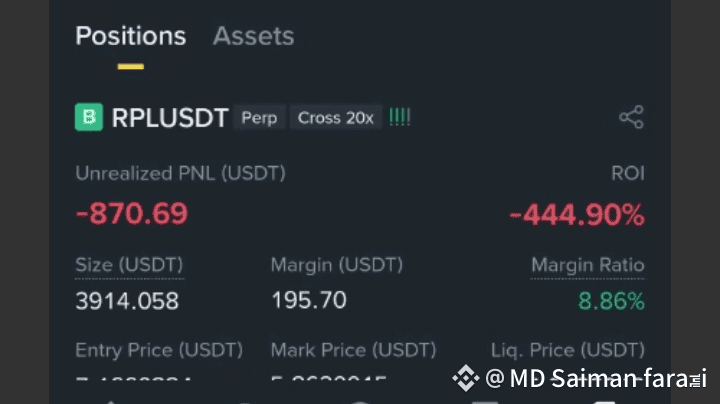Switch to the Assets tab
Screen dimensions: 720x404
click(x=253, y=36)
